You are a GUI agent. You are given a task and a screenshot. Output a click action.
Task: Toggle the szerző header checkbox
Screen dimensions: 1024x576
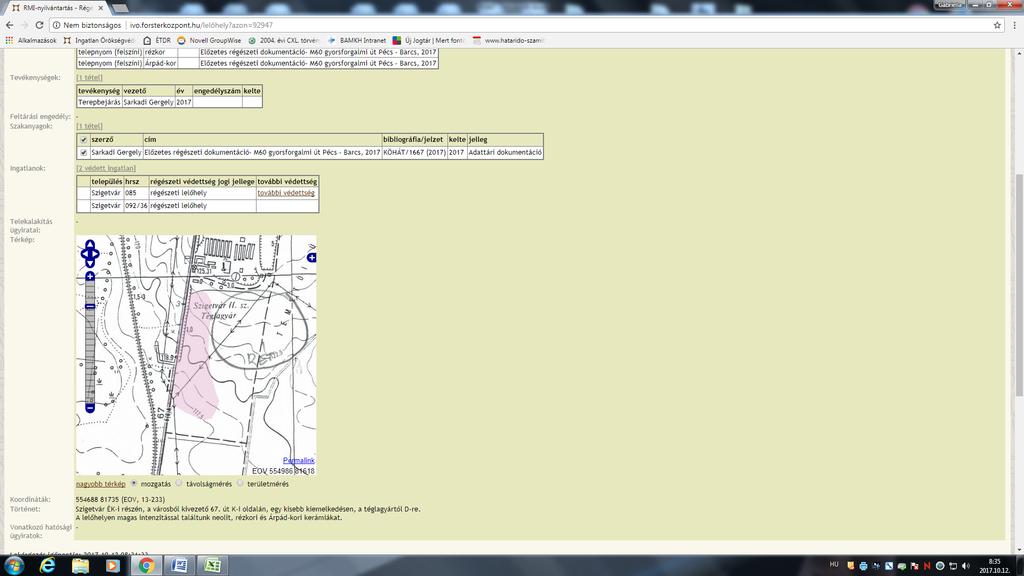pos(84,140)
